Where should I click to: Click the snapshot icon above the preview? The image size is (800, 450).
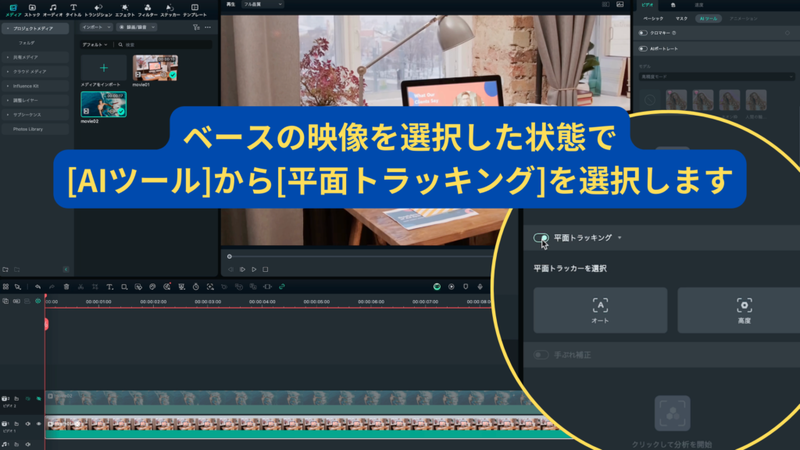[620, 4]
